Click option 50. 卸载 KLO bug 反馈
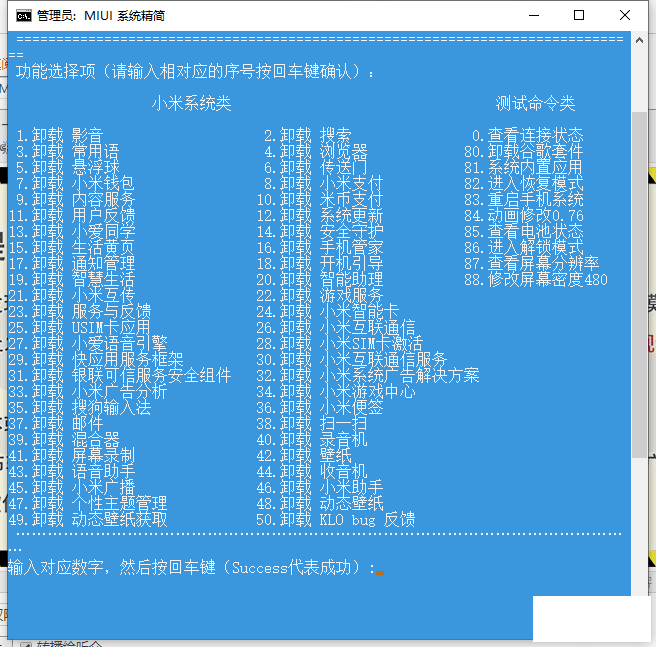Viewport: 656px width, 647px height. (336, 519)
